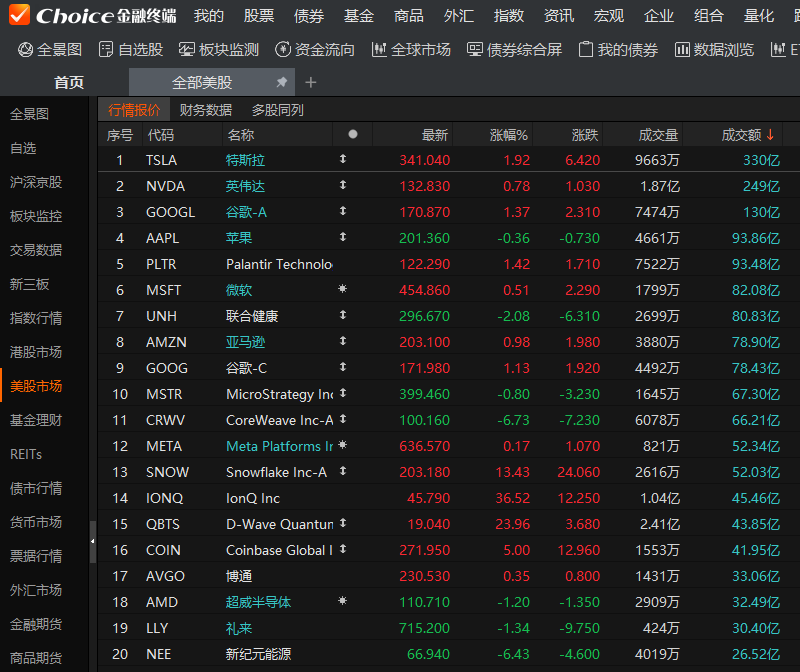Click the marker icon in NVDA row
800x672 pixels.
click(343, 185)
